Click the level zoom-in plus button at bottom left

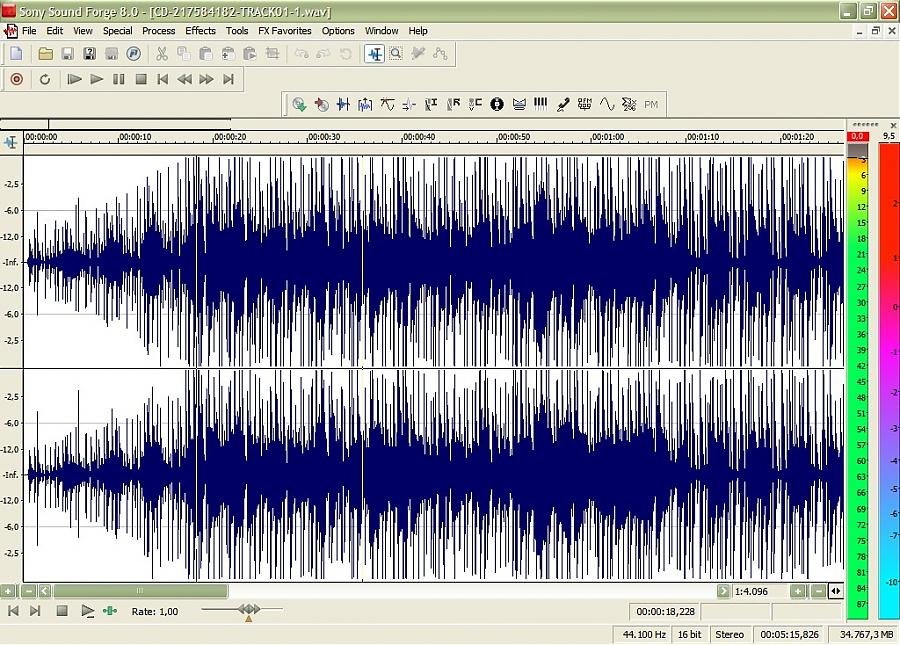[7, 590]
